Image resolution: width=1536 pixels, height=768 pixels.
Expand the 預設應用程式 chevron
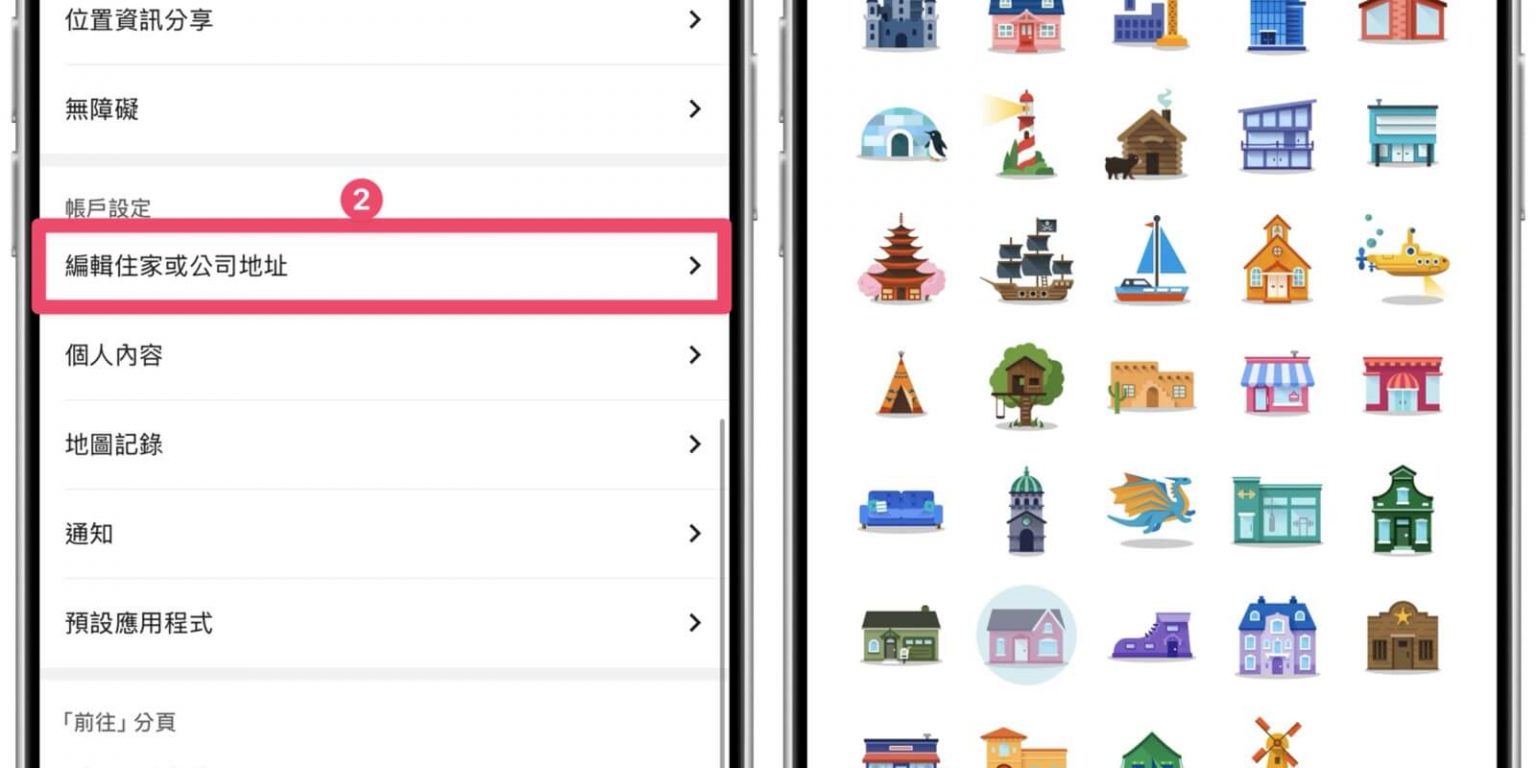tap(695, 622)
